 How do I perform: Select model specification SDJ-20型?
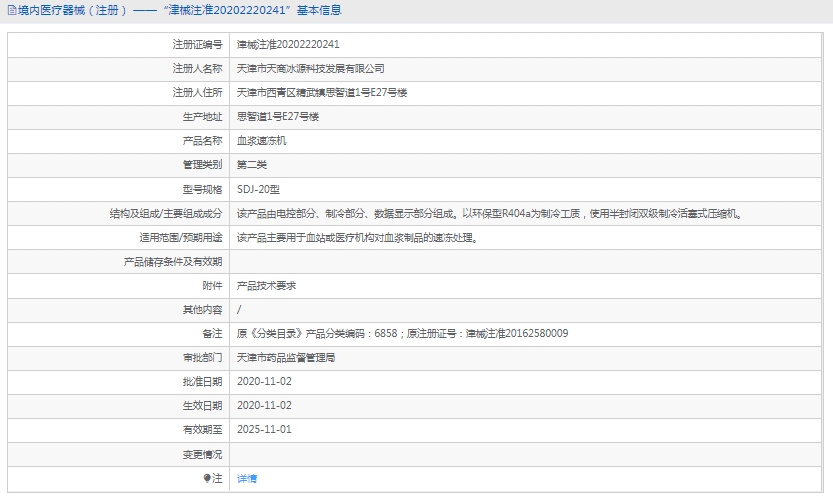point(259,189)
